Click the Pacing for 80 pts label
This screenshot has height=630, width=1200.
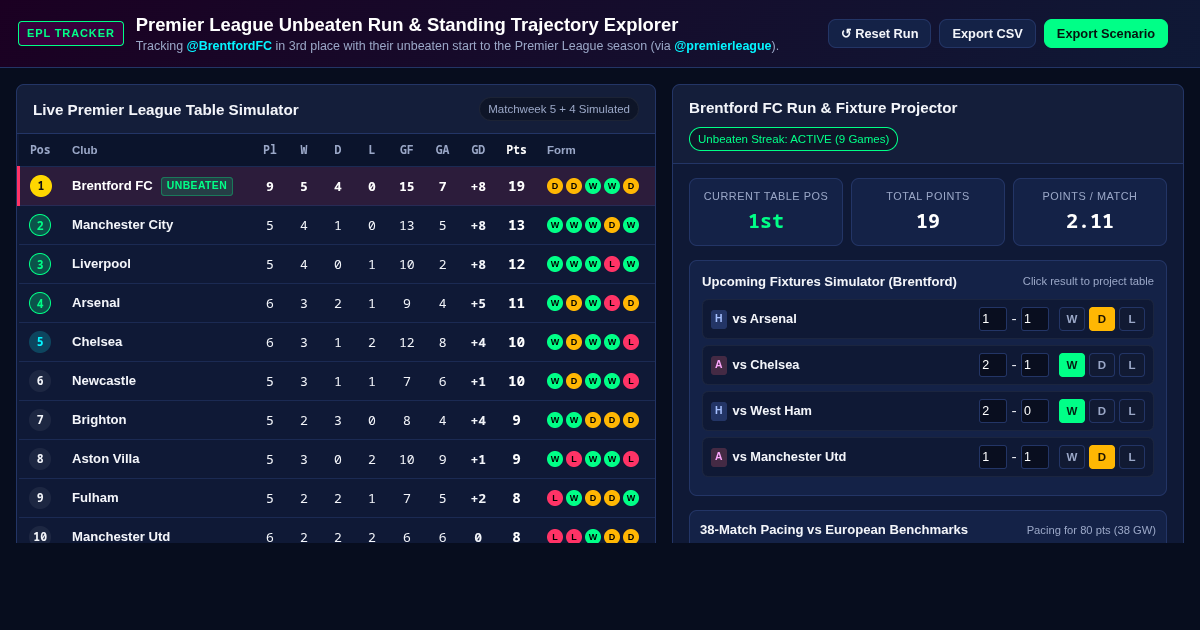pos(1091,530)
